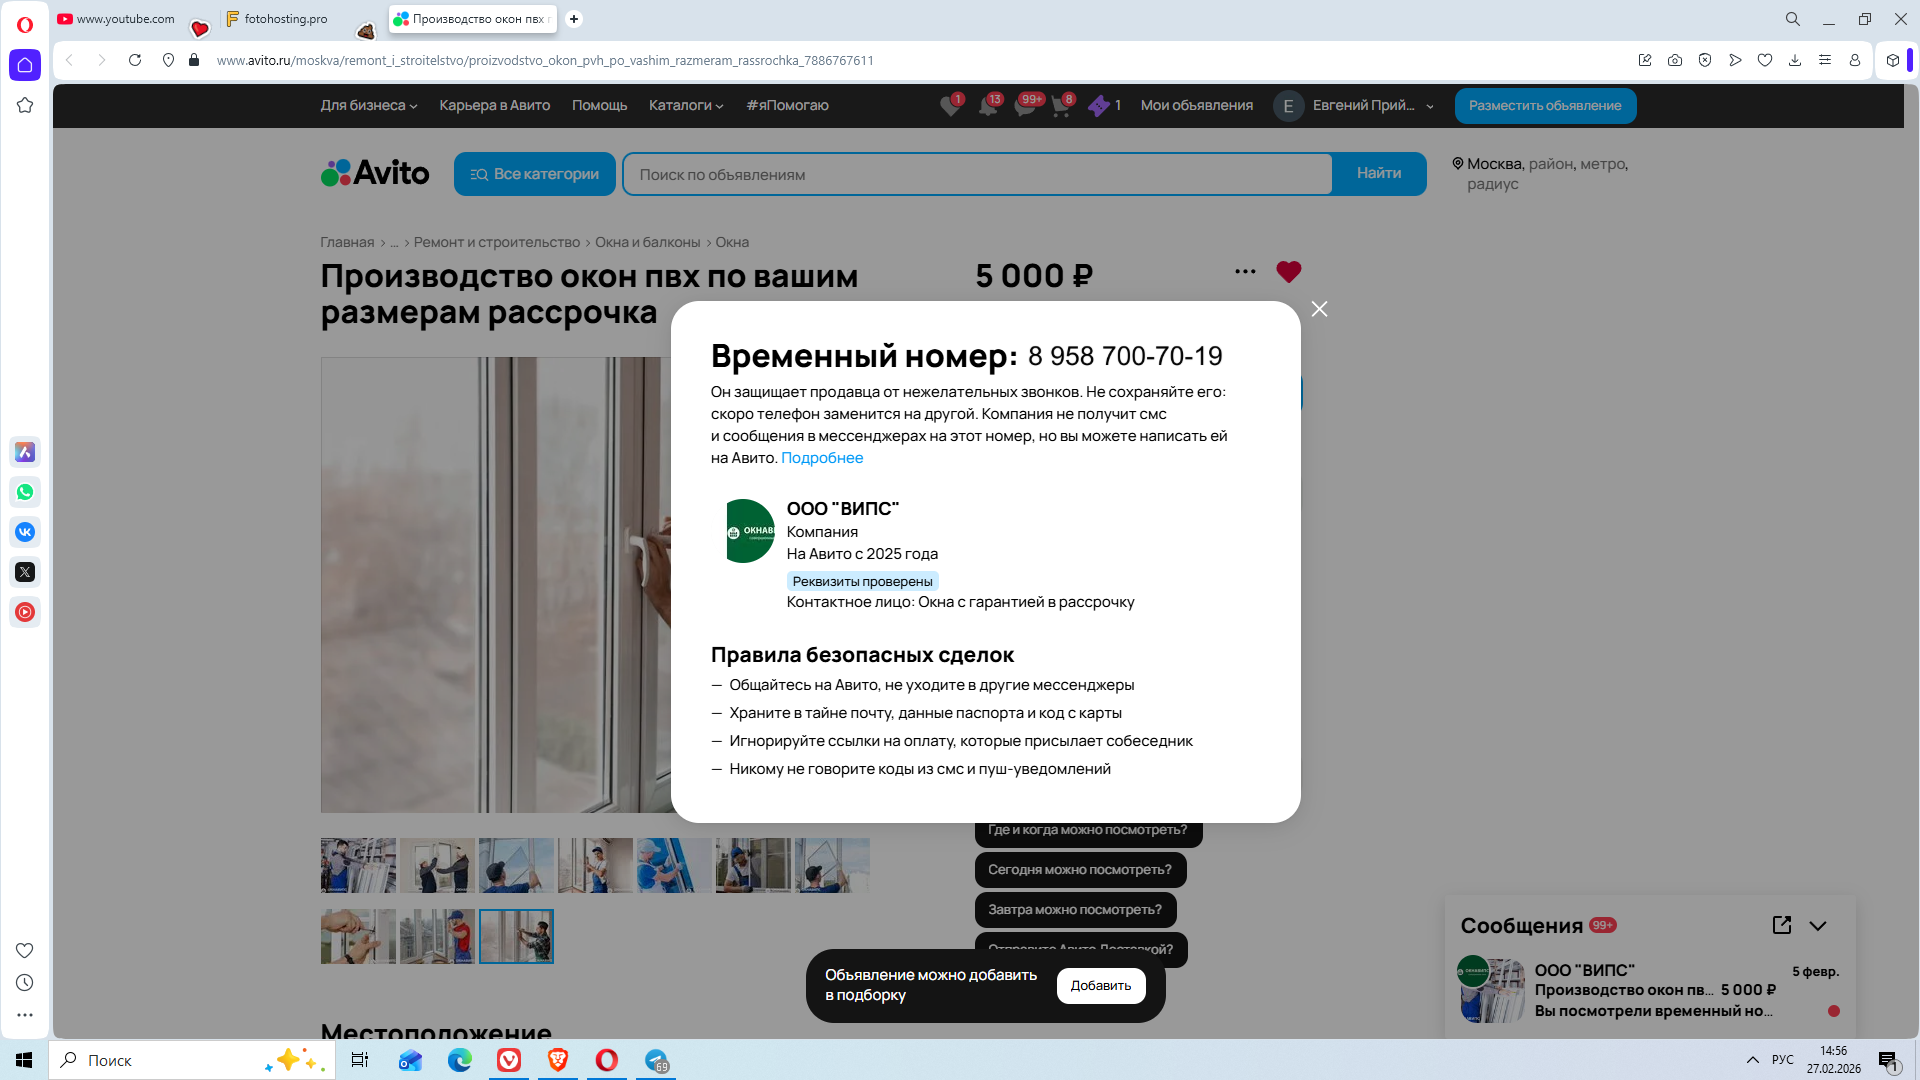Open Avito messages icon in header

(1025, 106)
